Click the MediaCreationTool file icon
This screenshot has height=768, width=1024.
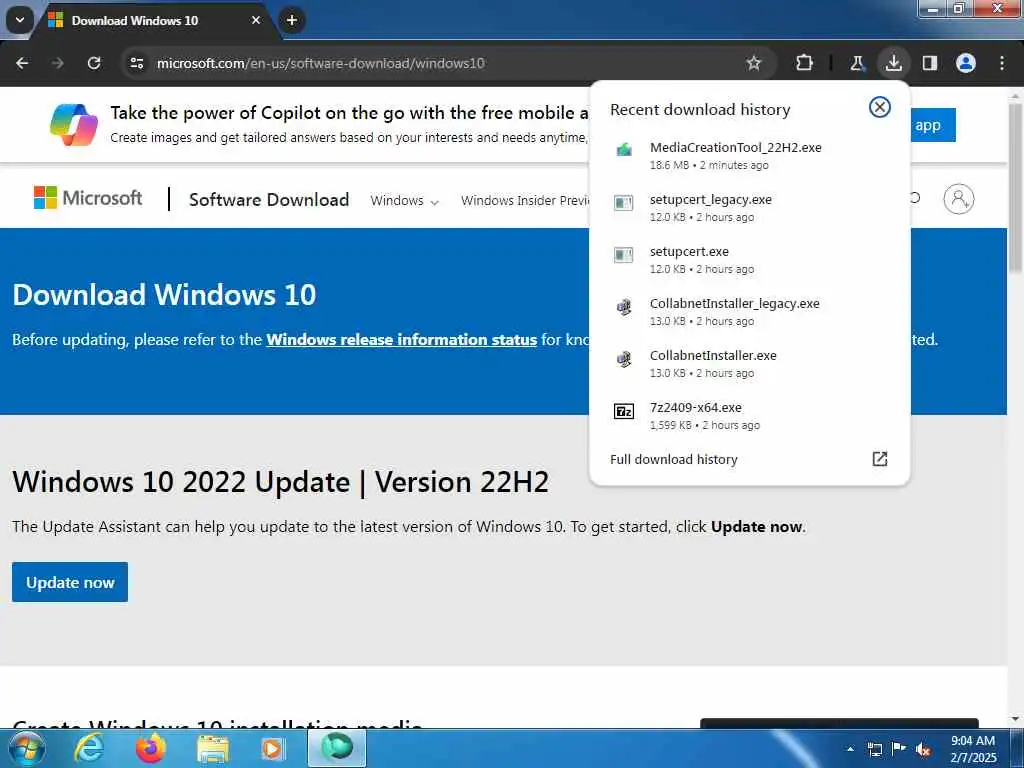tap(624, 150)
